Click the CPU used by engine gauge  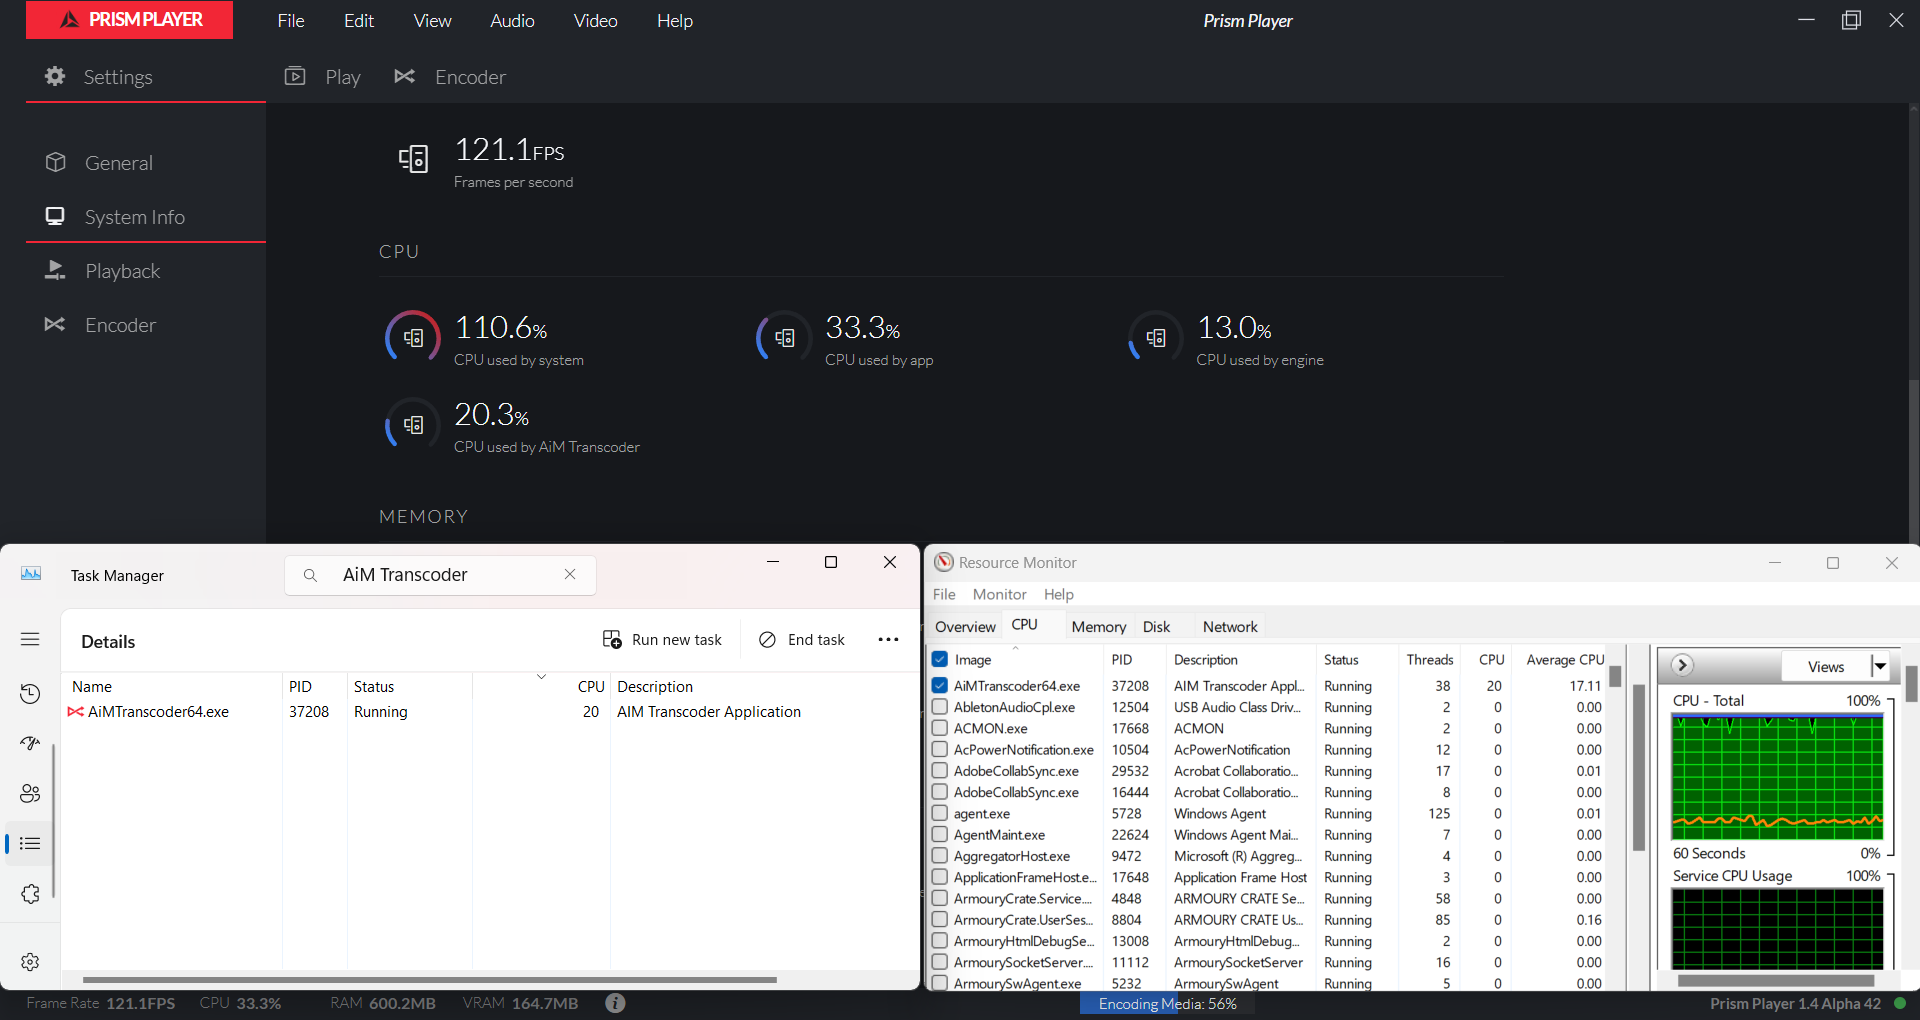click(x=1156, y=338)
